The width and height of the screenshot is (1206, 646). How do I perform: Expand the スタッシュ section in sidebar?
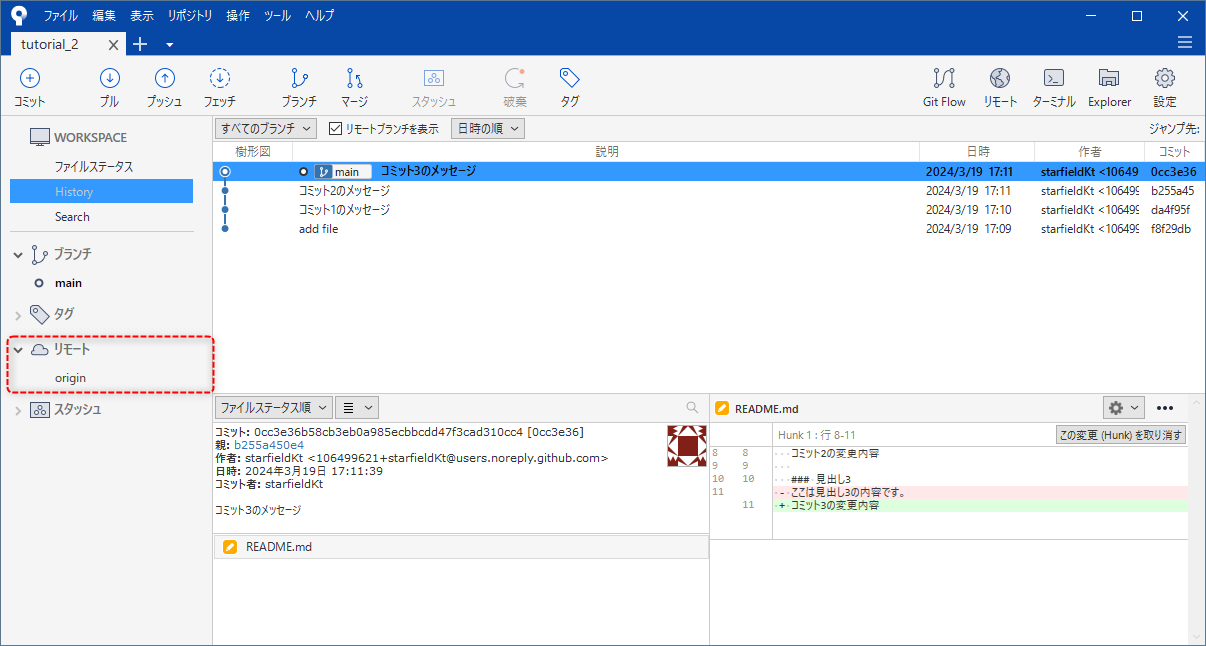coord(18,410)
